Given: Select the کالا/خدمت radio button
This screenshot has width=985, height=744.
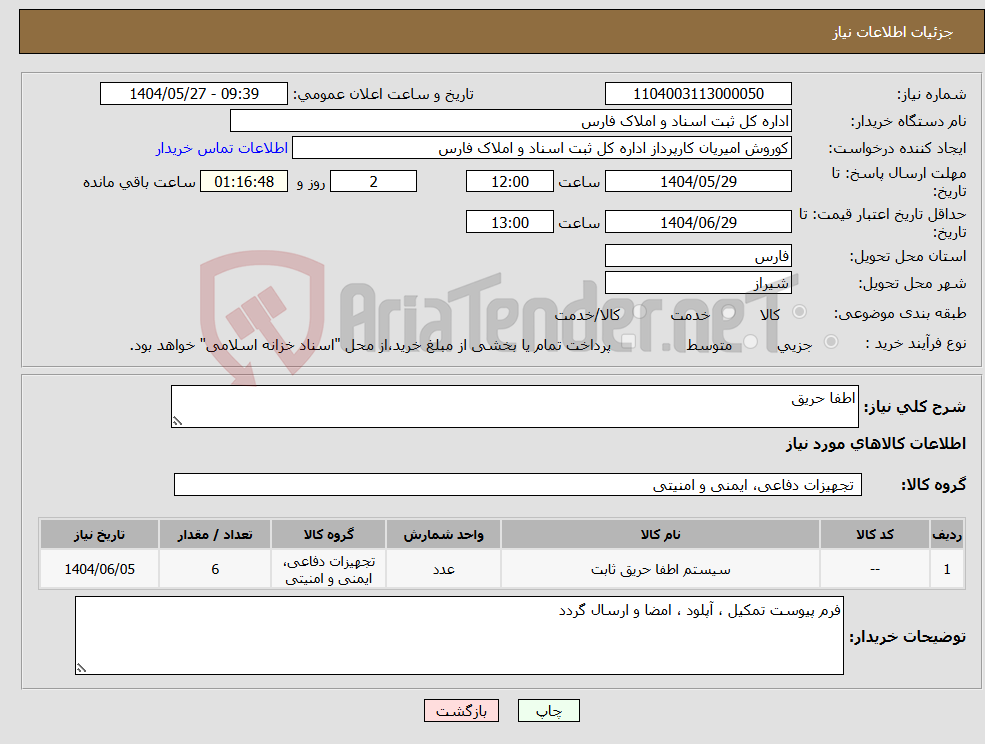Looking at the screenshot, I should pyautogui.click(x=639, y=312).
